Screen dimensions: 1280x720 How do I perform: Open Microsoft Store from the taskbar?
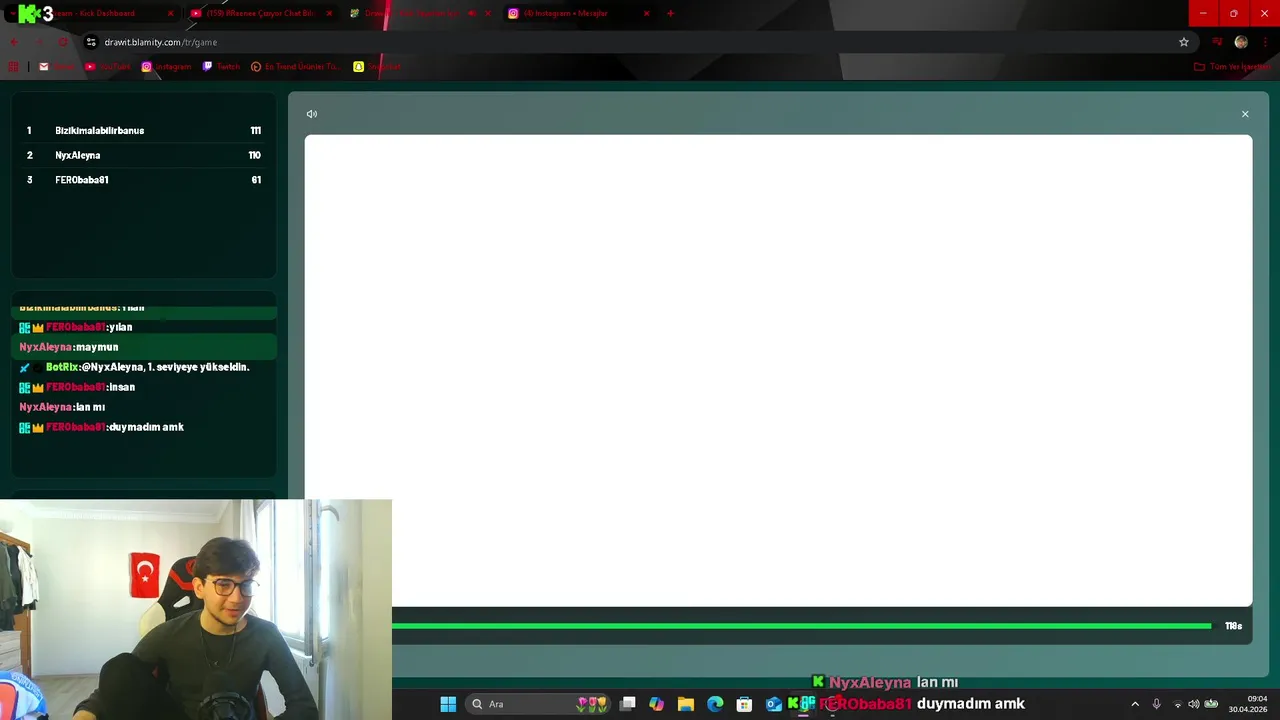point(744,704)
